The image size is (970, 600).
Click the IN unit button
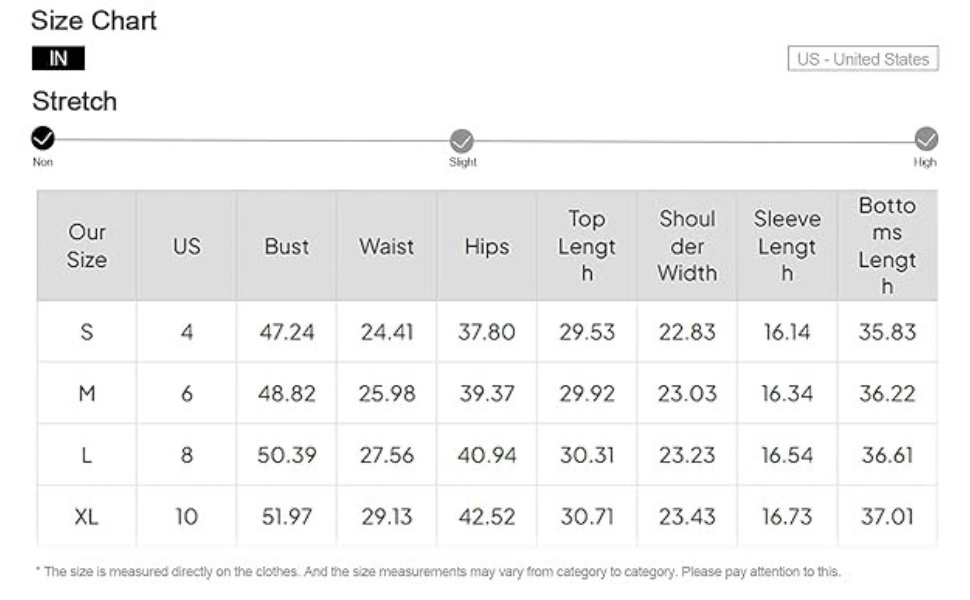pyautogui.click(x=58, y=58)
